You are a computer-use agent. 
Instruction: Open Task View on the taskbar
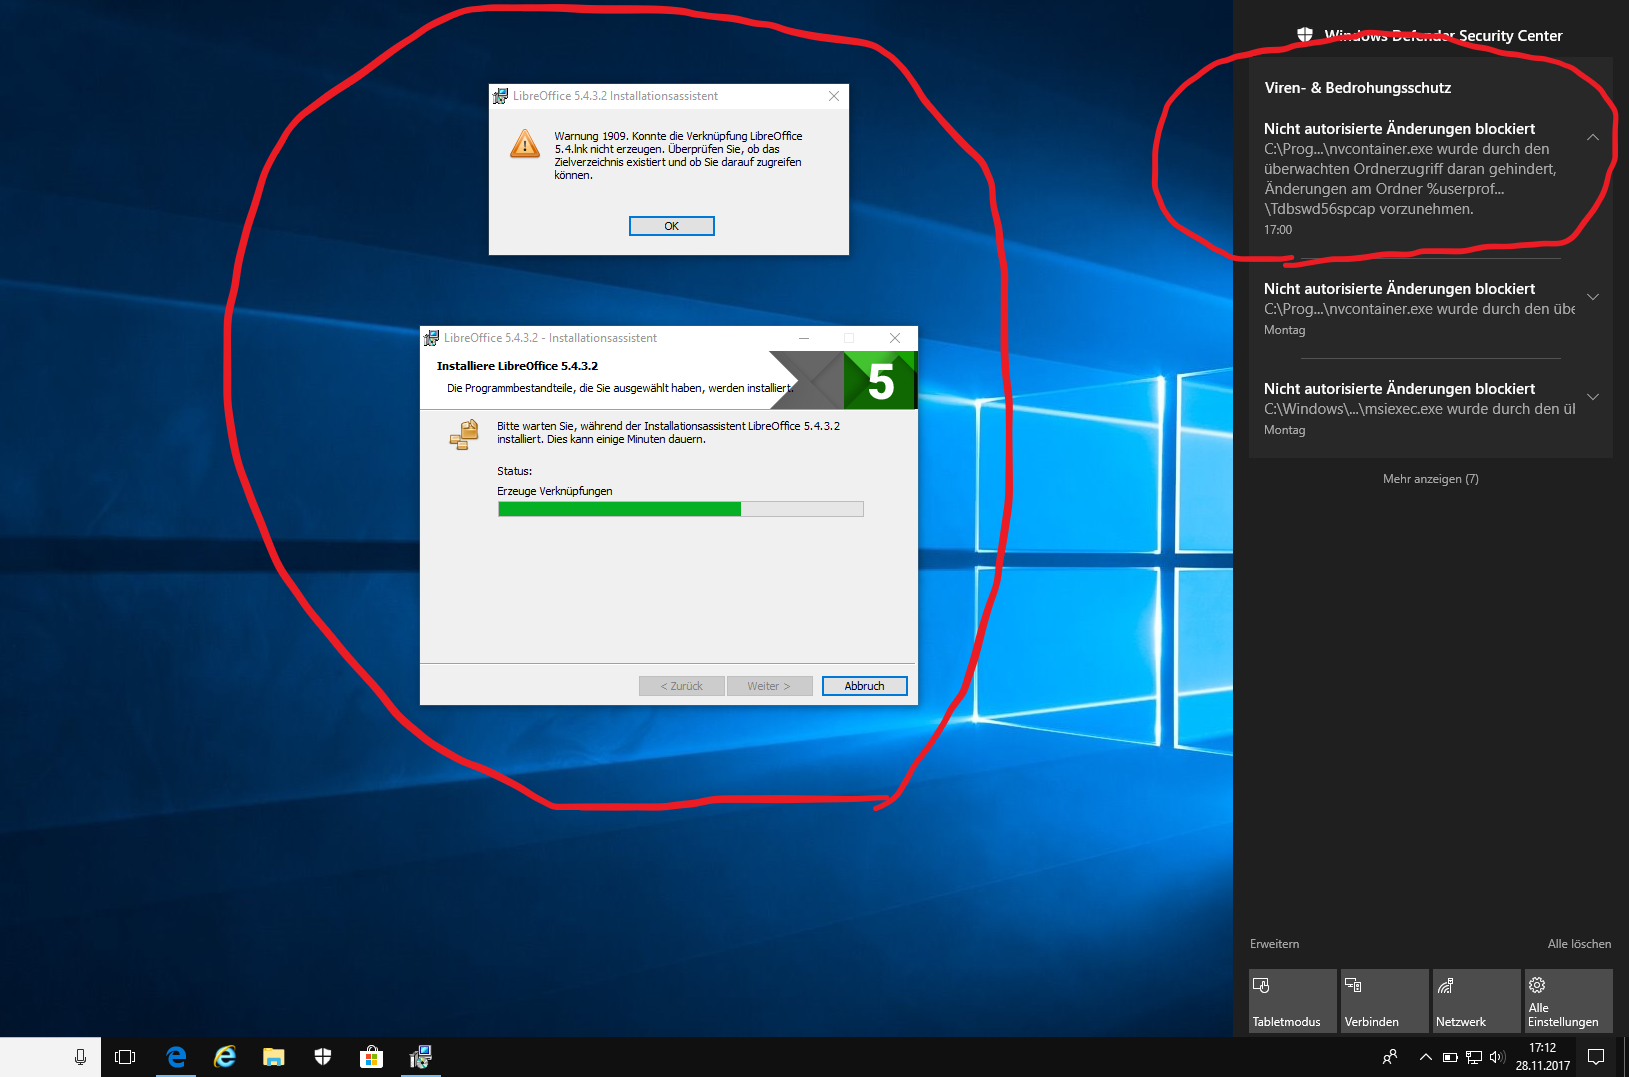(x=125, y=1057)
